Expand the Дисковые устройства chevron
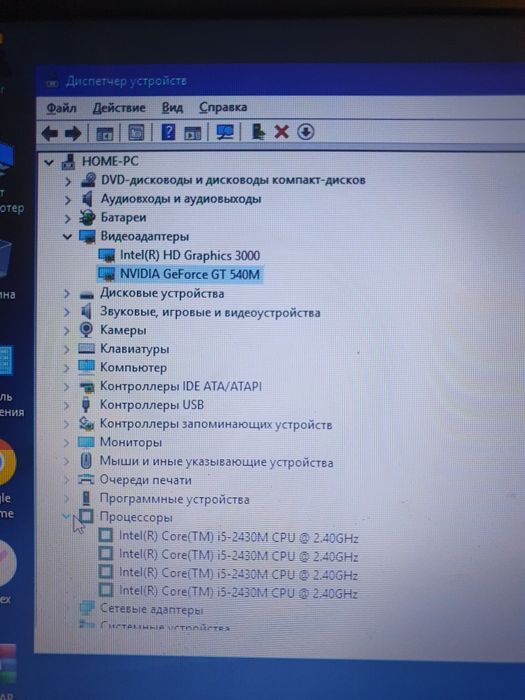The height and width of the screenshot is (700, 525). (67, 294)
